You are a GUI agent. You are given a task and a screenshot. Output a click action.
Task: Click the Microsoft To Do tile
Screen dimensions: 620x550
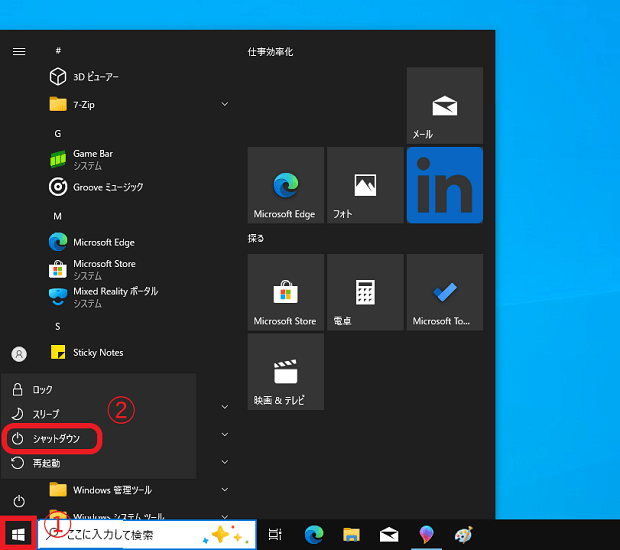[x=444, y=292]
